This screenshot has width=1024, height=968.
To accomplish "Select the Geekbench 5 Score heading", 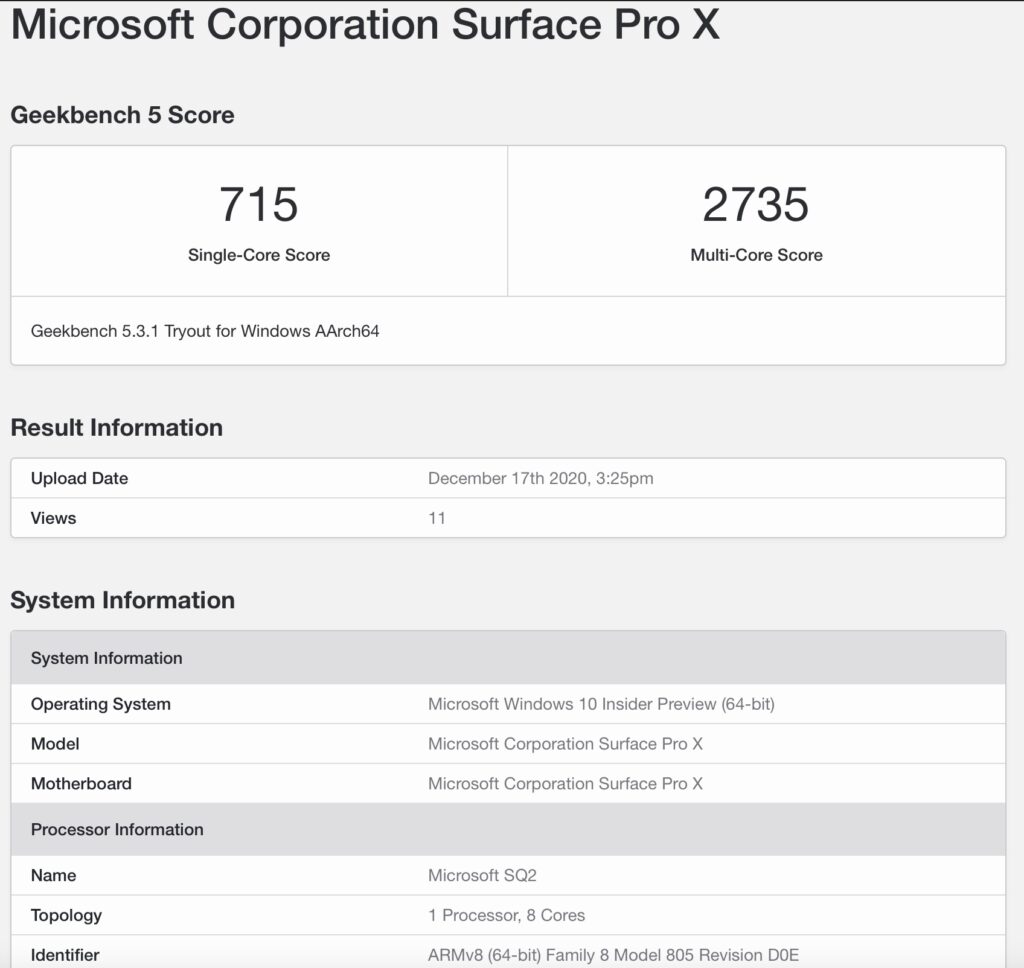I will pyautogui.click(x=122, y=115).
